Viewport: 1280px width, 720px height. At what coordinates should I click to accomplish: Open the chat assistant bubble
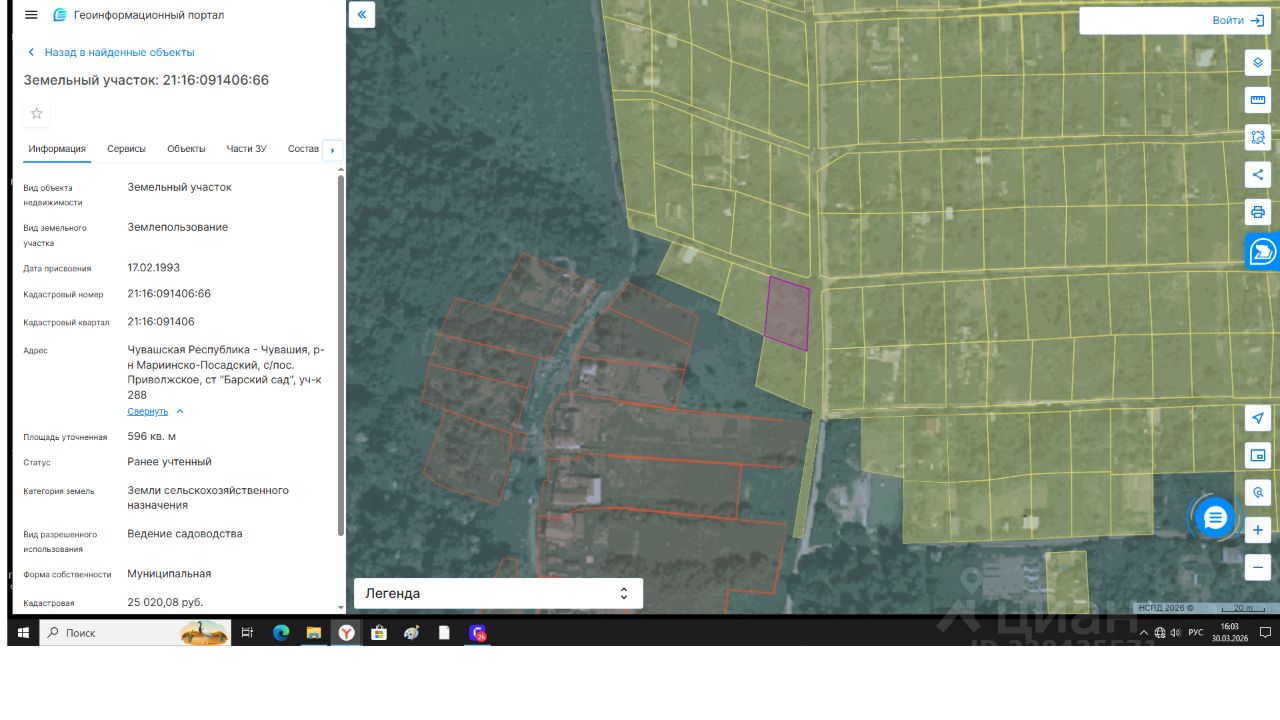pyautogui.click(x=1215, y=518)
